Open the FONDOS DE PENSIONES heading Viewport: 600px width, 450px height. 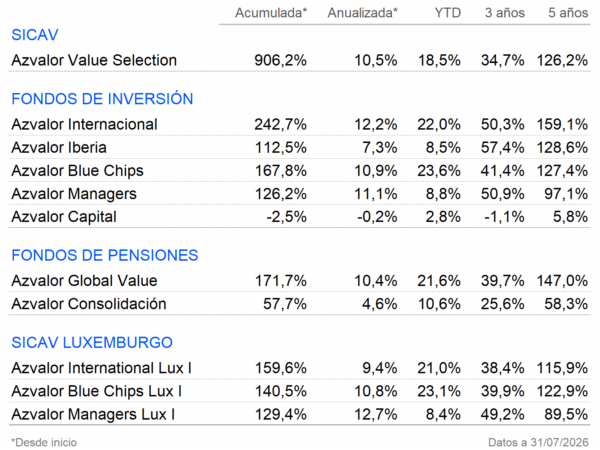pyautogui.click(x=105, y=255)
